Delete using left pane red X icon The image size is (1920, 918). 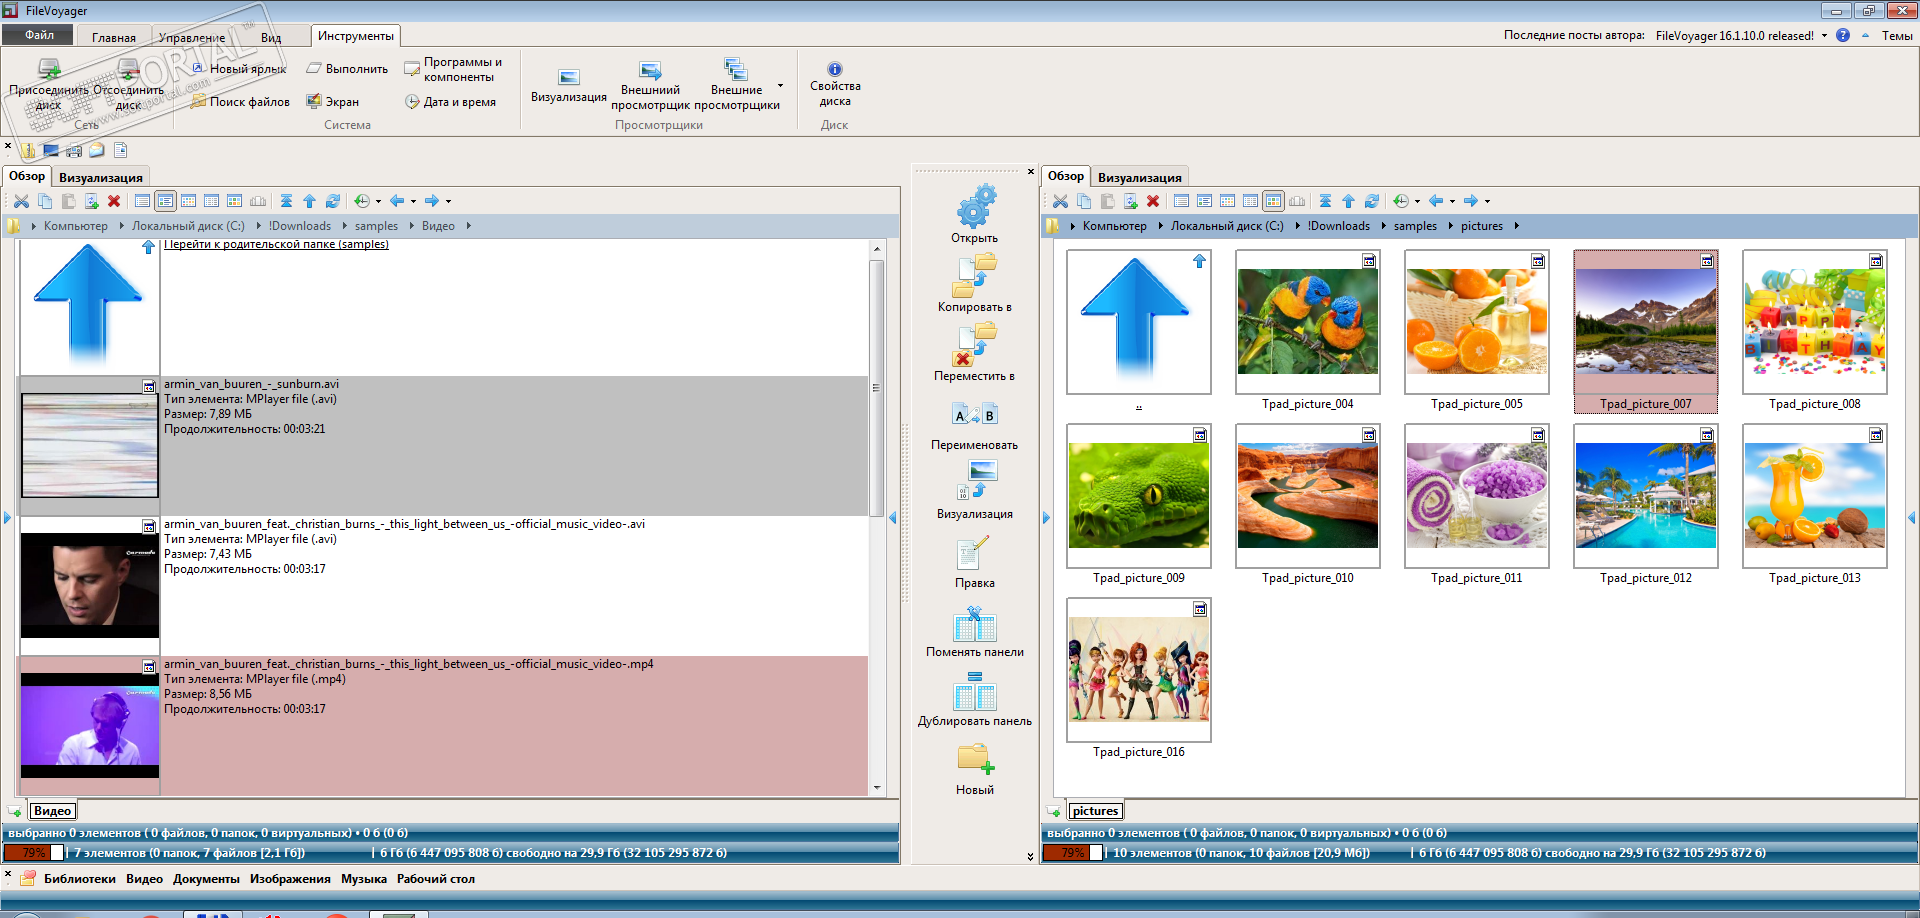(x=114, y=201)
